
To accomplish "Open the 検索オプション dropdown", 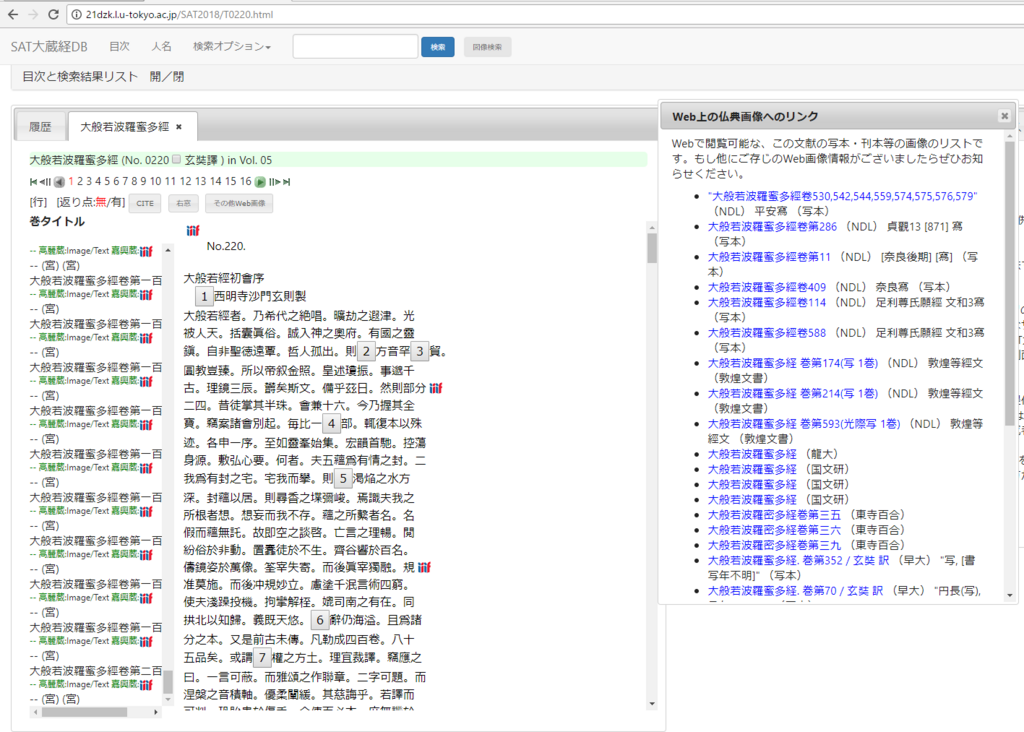I will click(x=232, y=46).
